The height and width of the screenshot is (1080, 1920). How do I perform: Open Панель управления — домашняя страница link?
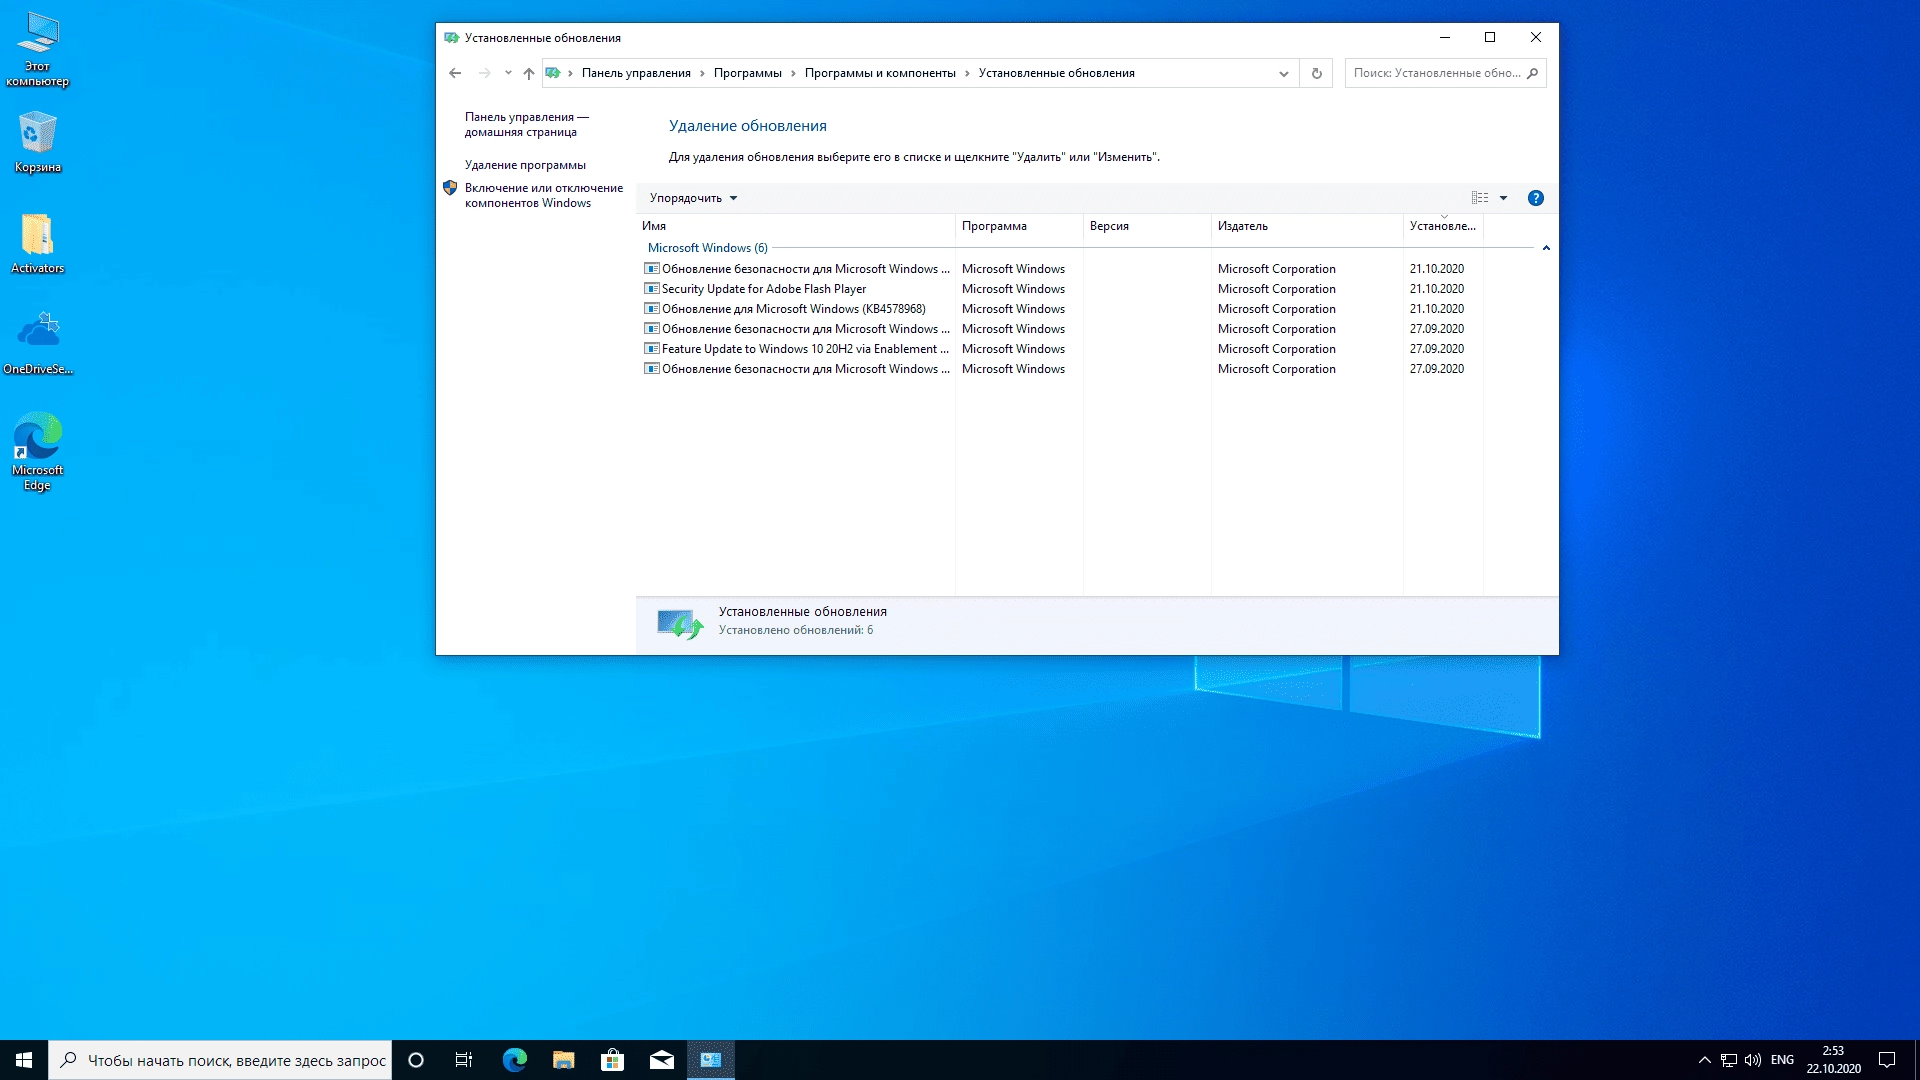[x=527, y=124]
